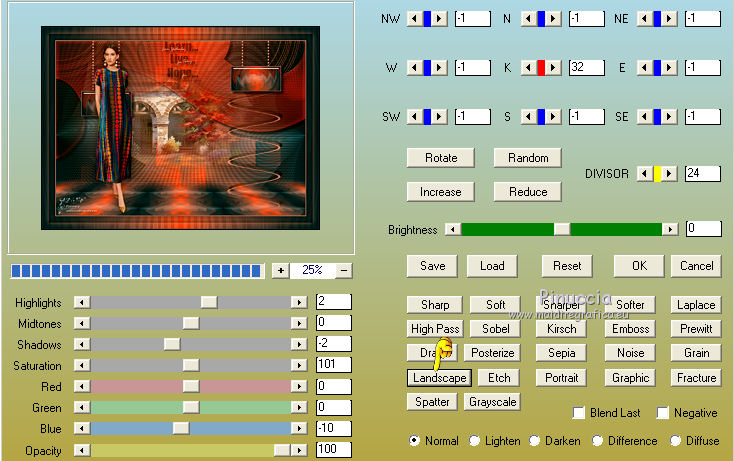Viewport: 734px width, 461px height.
Task: Apply the Sobel preset
Action: pos(496,329)
